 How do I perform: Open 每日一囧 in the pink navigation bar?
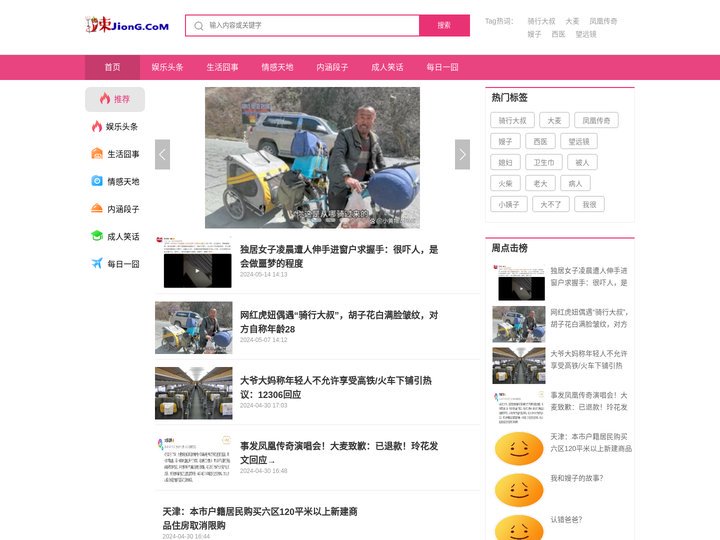(x=443, y=68)
